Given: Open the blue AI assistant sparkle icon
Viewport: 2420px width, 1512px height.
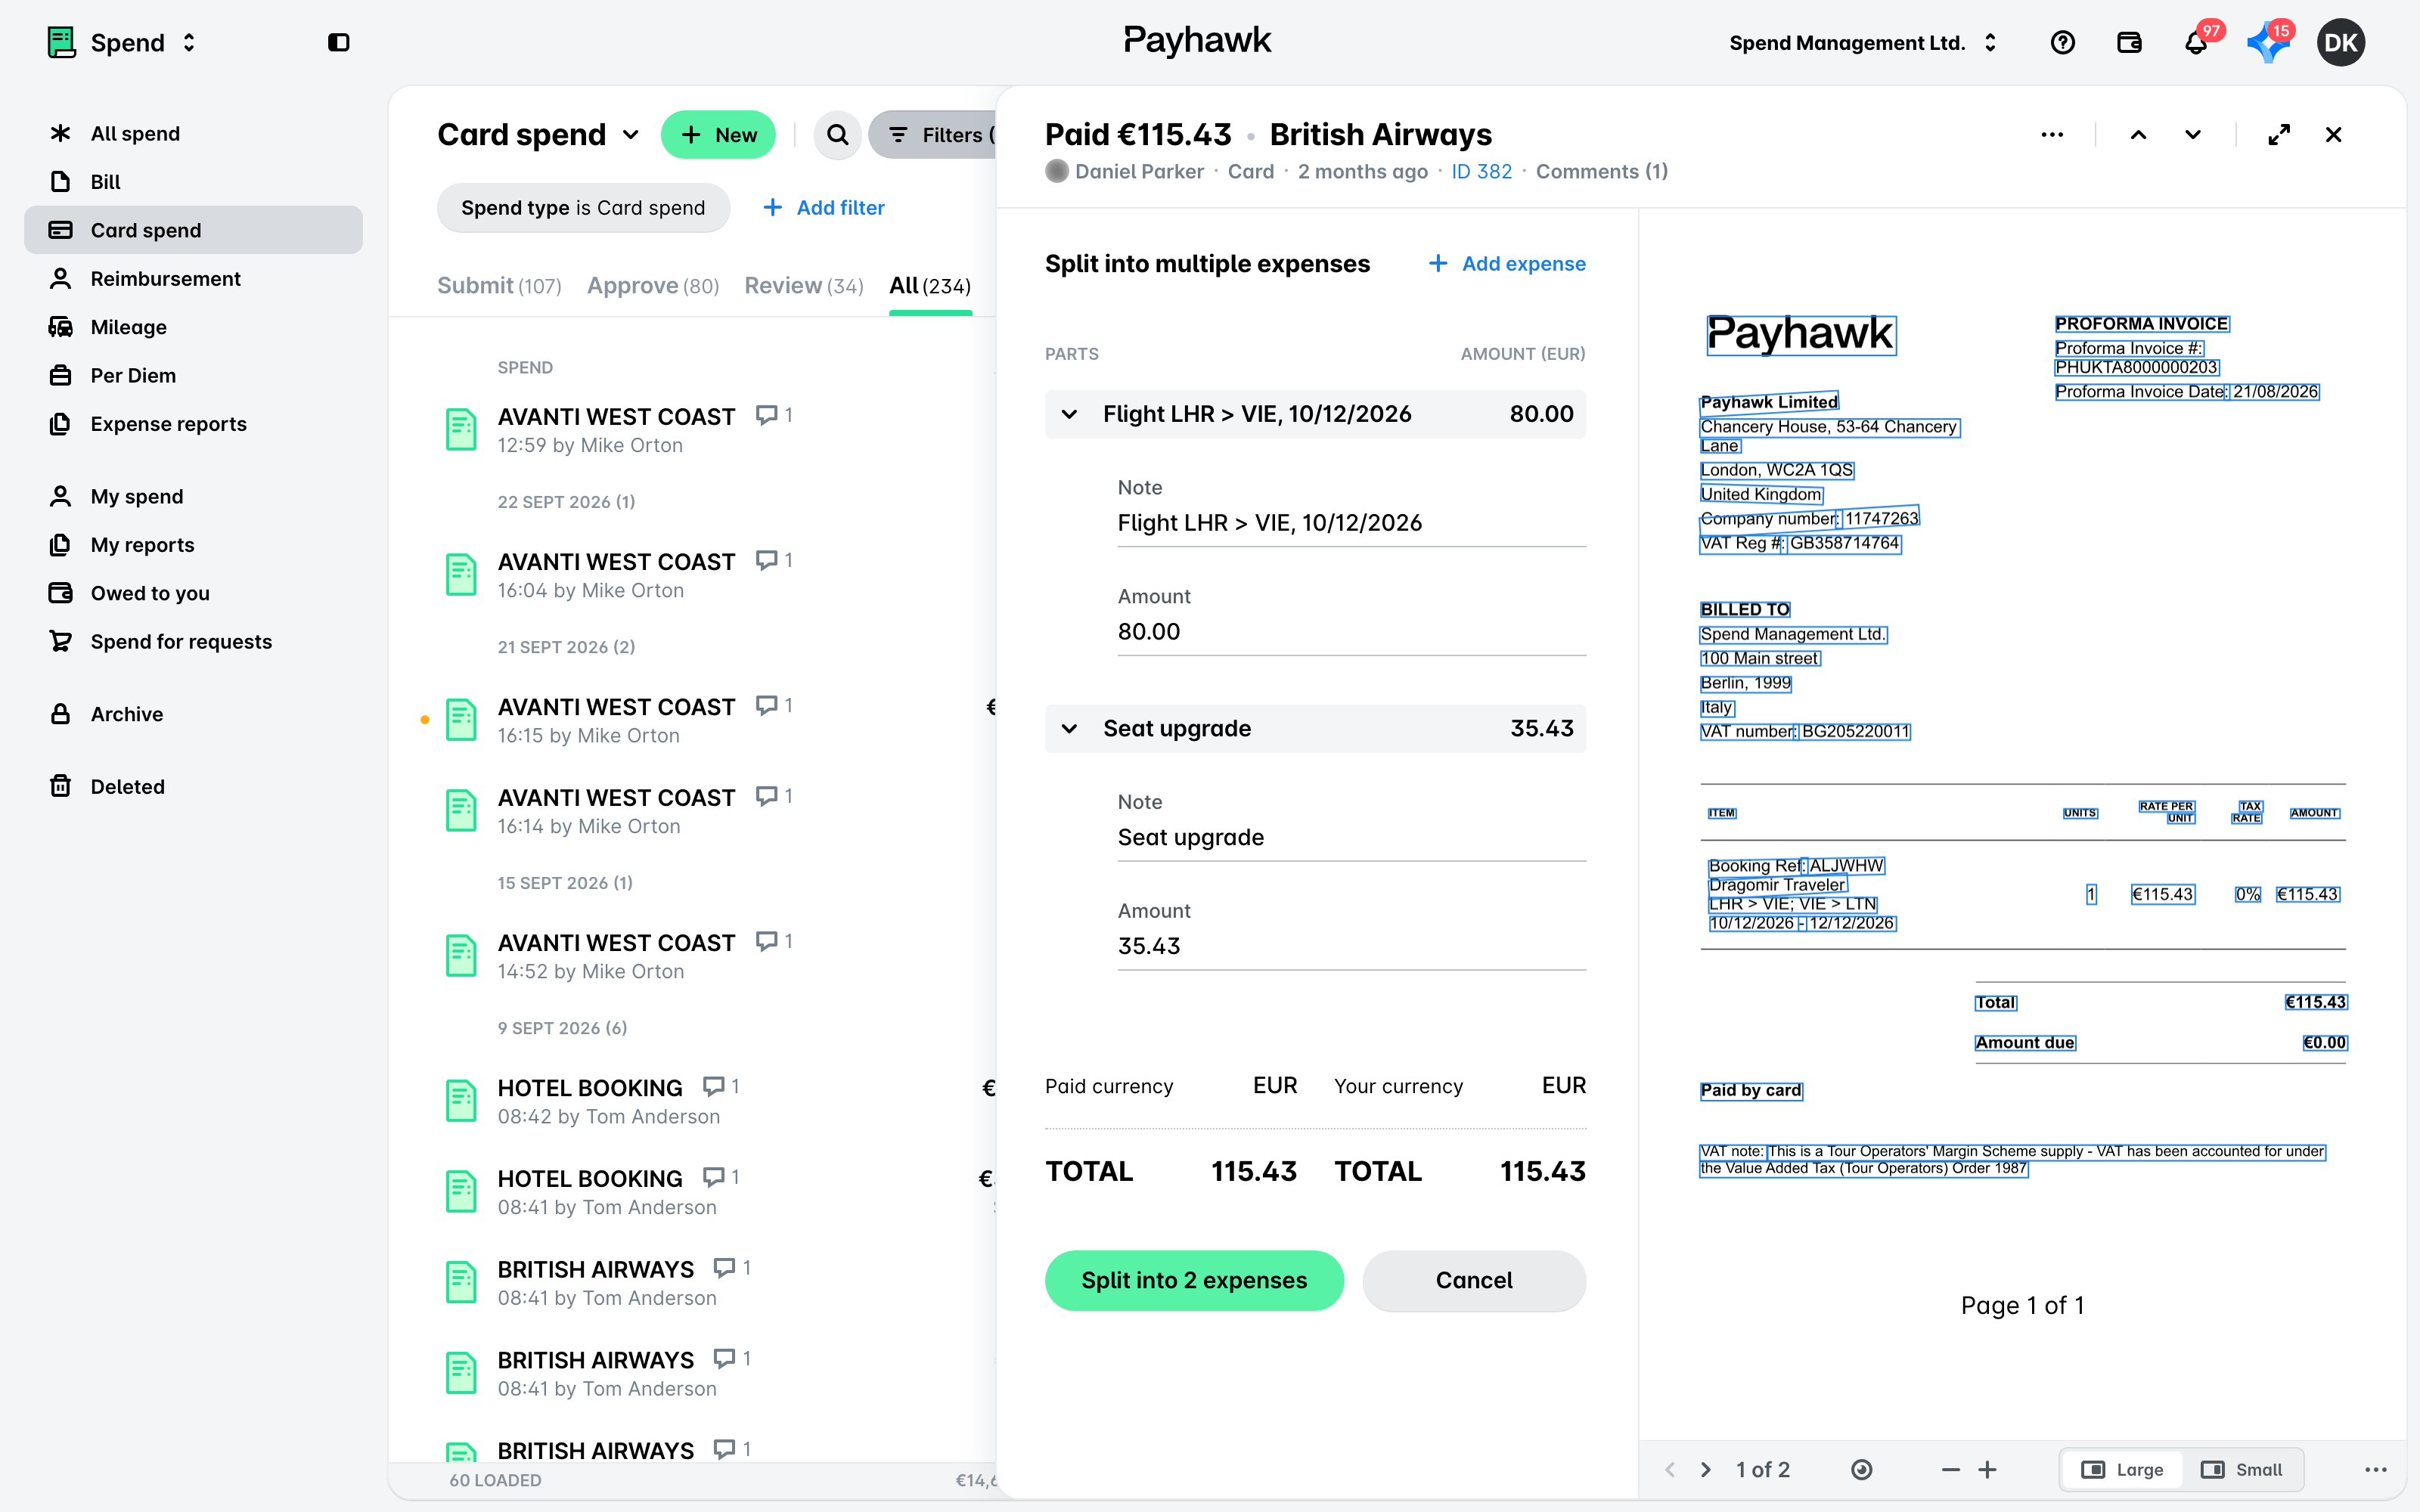Looking at the screenshot, I should click(x=2268, y=42).
